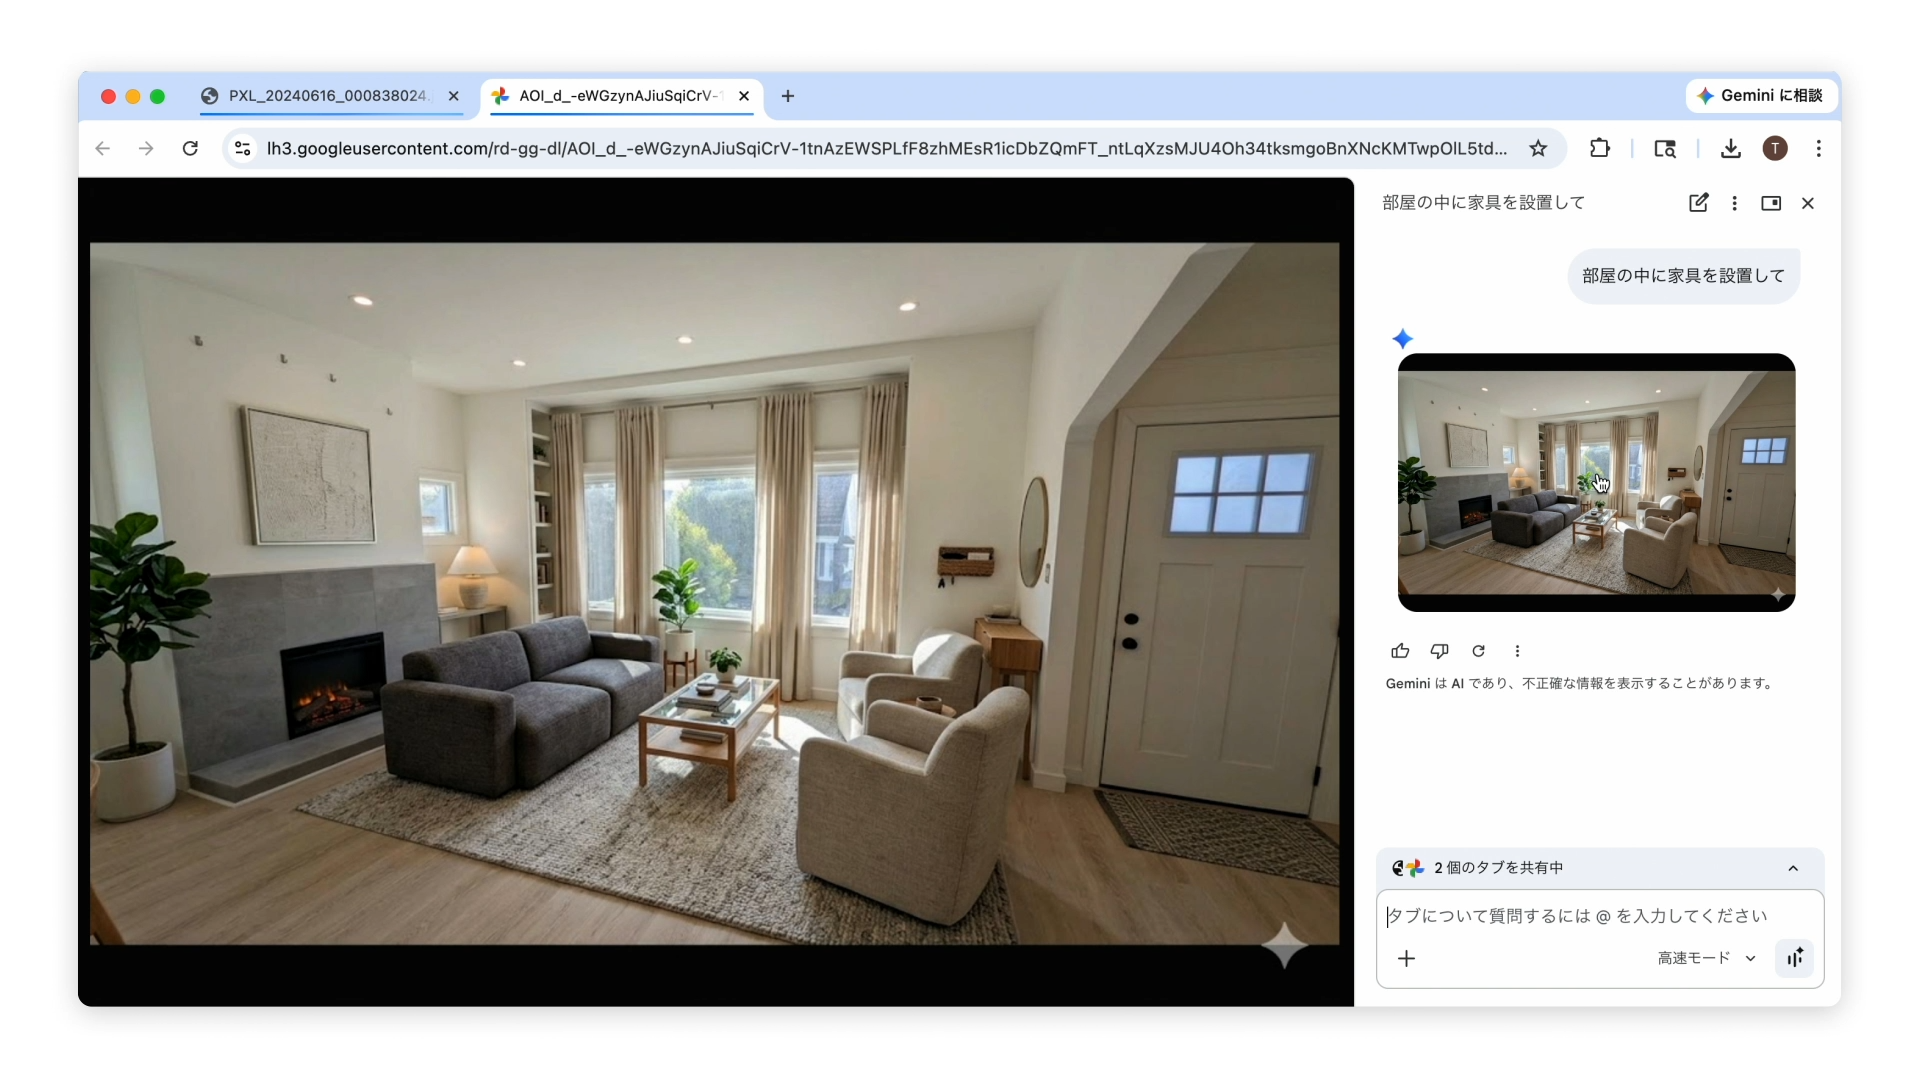Image resolution: width=1920 pixels, height=1080 pixels.
Task: Collapse the tab sharing status bar
Action: tap(1792, 868)
